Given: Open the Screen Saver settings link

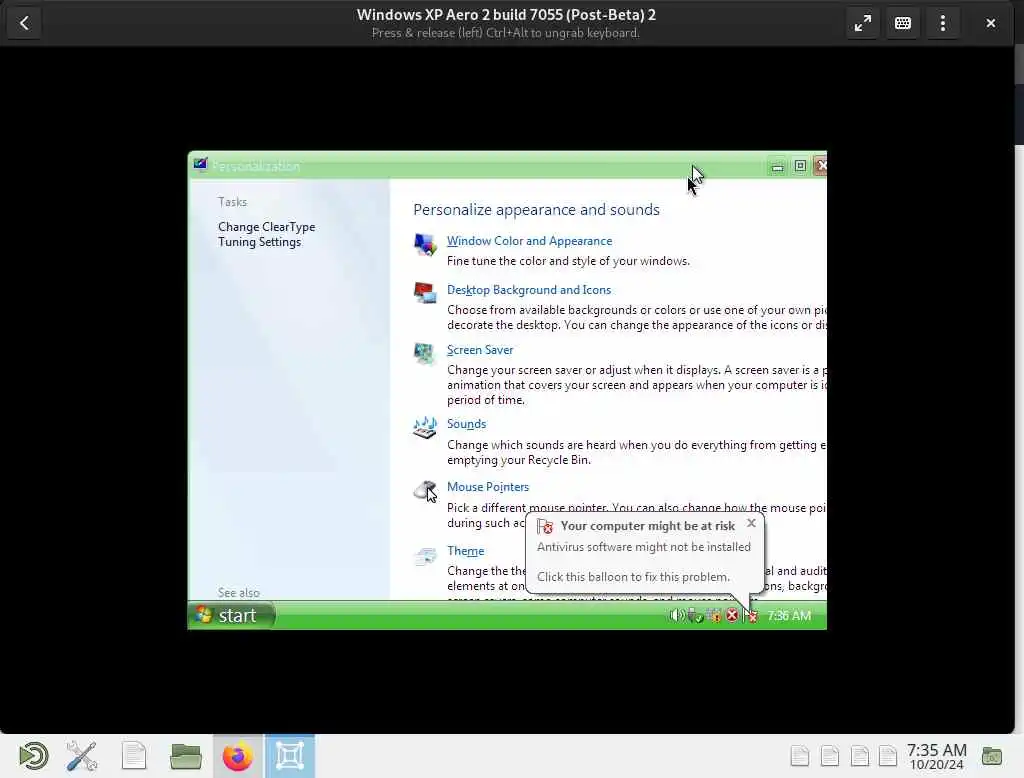Looking at the screenshot, I should point(480,350).
